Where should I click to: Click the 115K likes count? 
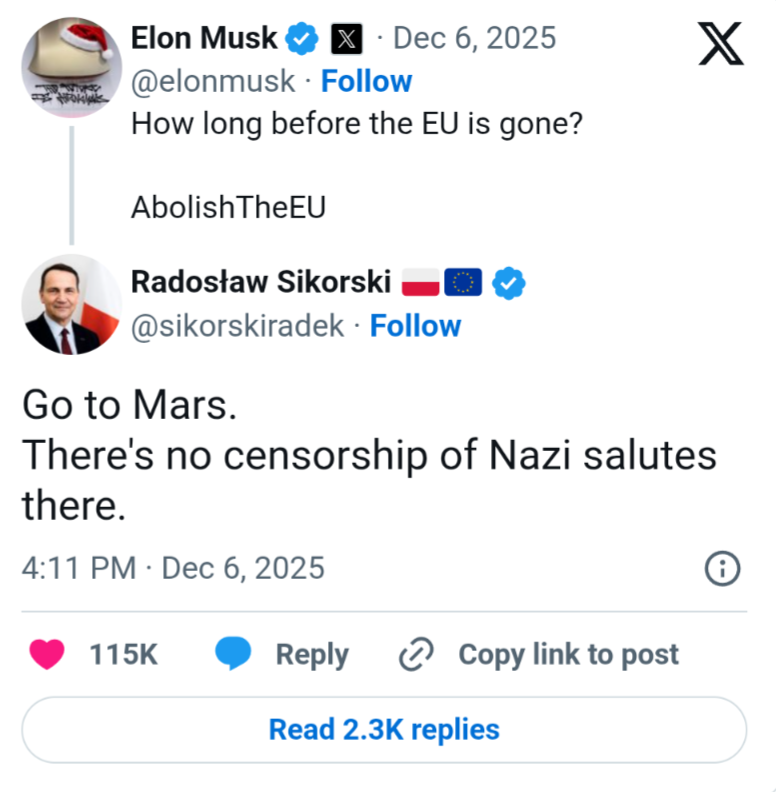click(124, 654)
